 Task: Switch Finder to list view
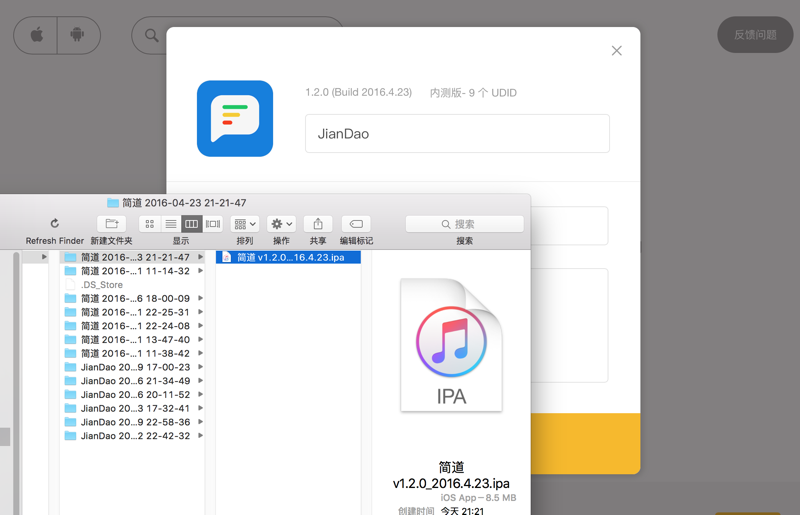pos(171,224)
